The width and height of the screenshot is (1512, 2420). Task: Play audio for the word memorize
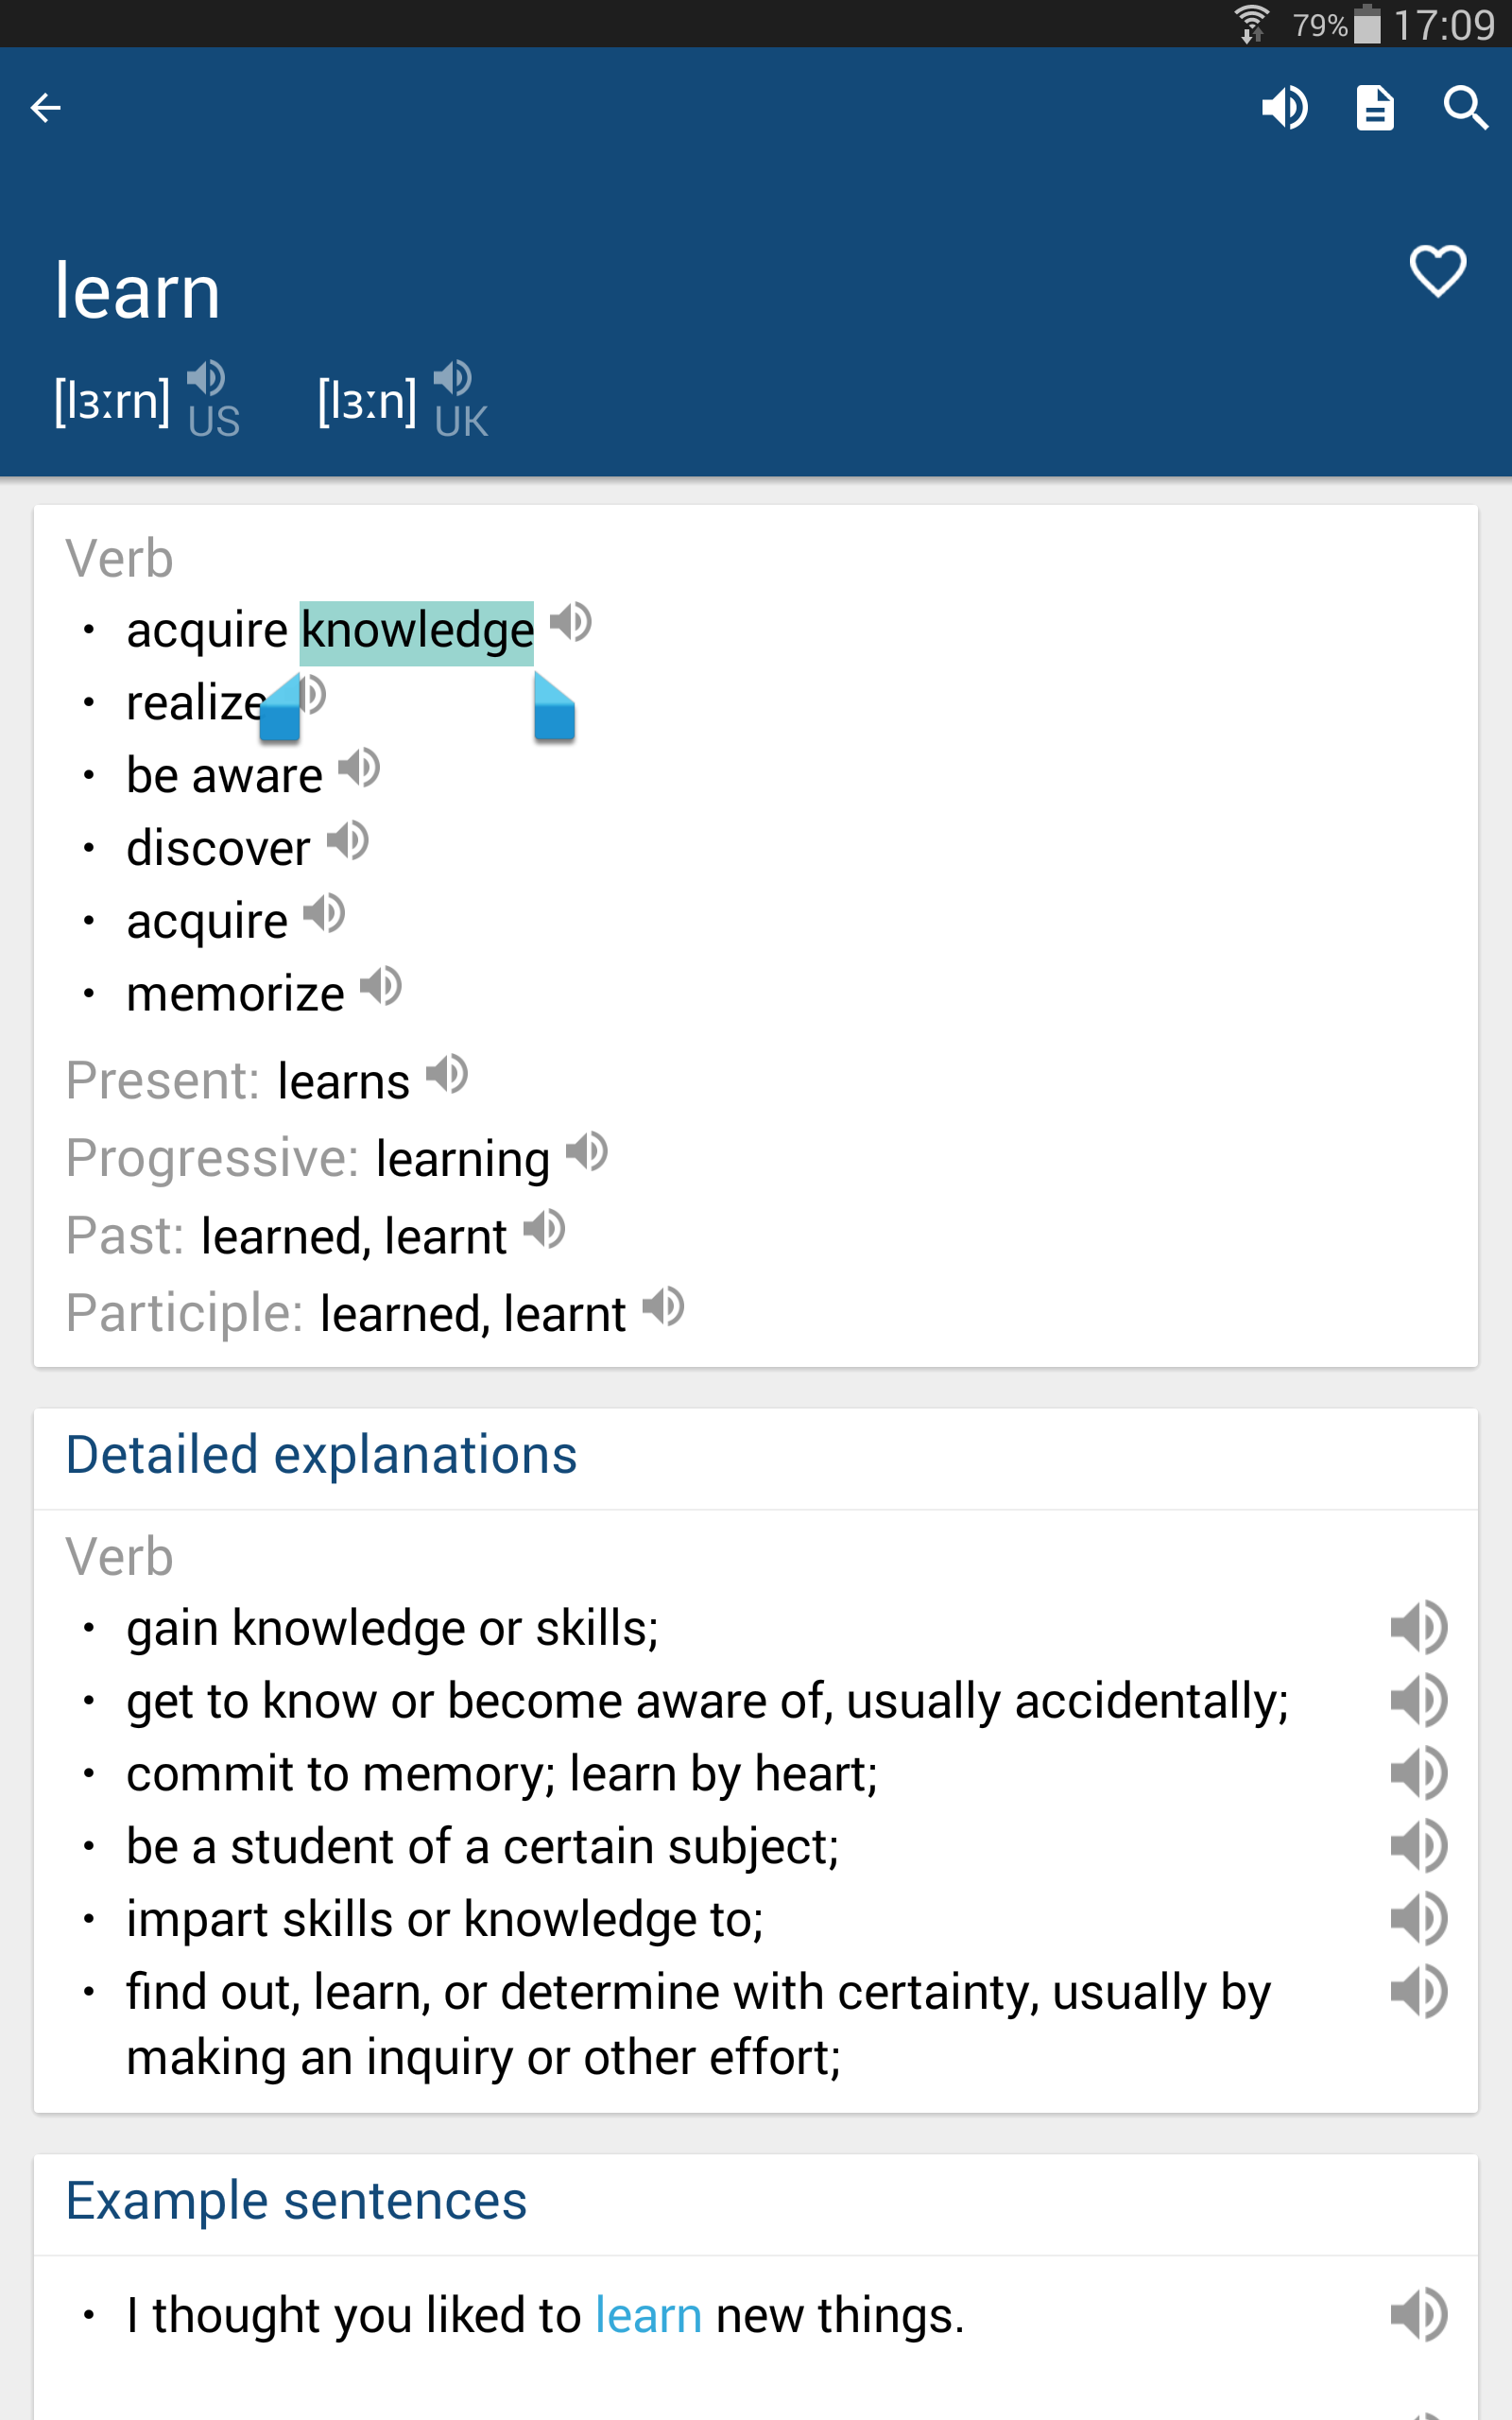[381, 986]
